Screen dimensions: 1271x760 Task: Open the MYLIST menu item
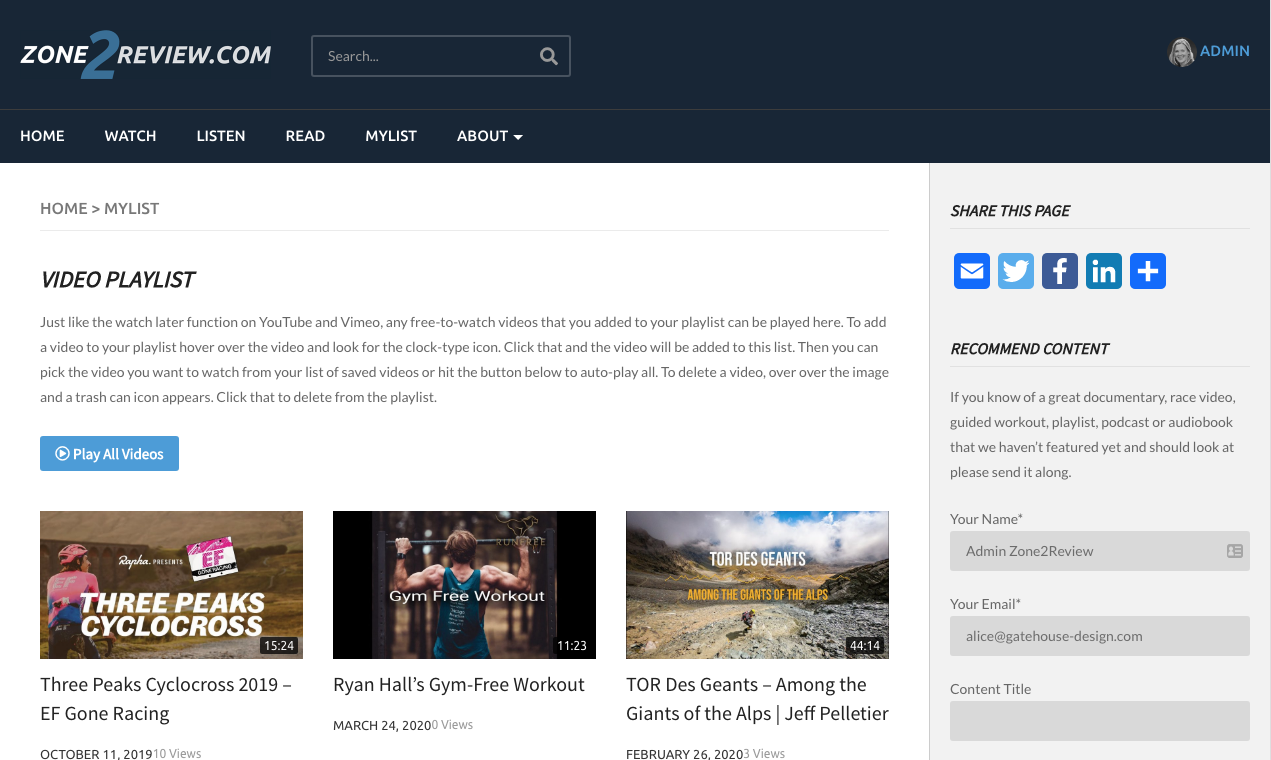pyautogui.click(x=391, y=136)
